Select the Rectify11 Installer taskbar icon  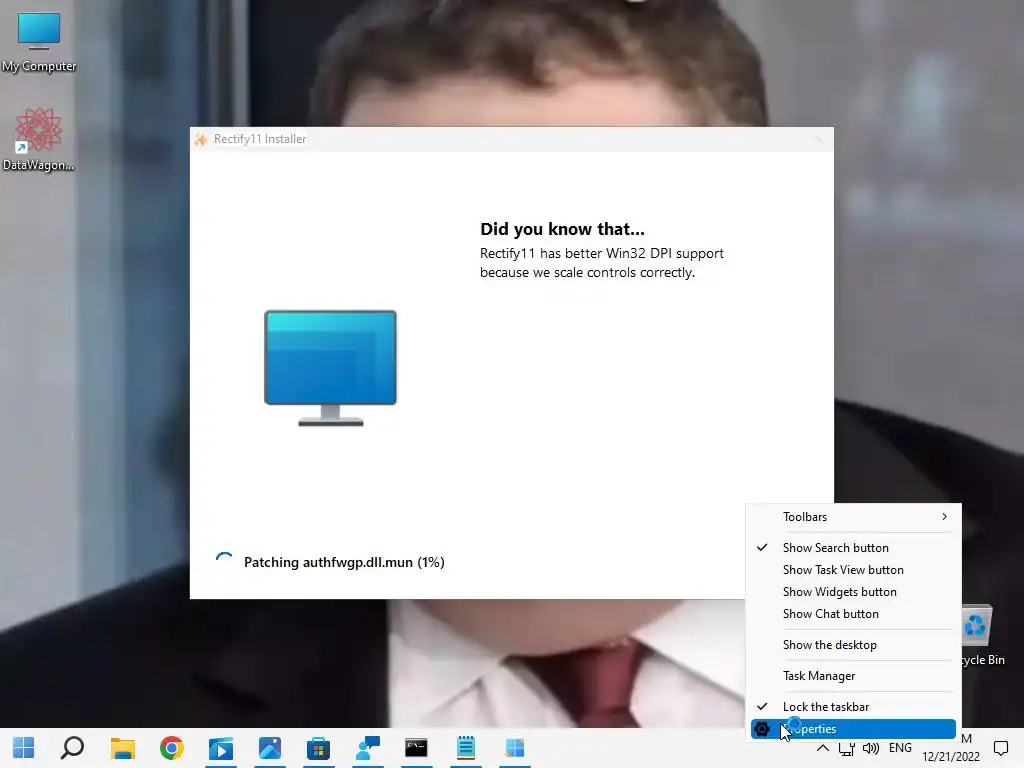click(x=515, y=748)
